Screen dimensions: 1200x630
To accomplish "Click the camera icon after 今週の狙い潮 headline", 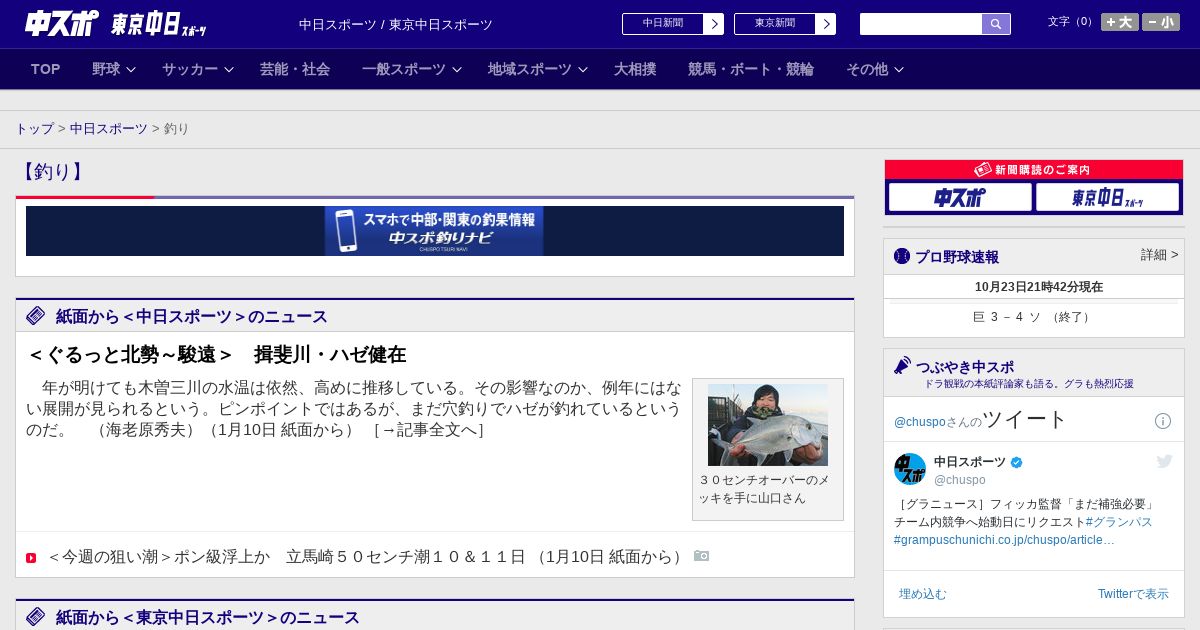I will [702, 556].
